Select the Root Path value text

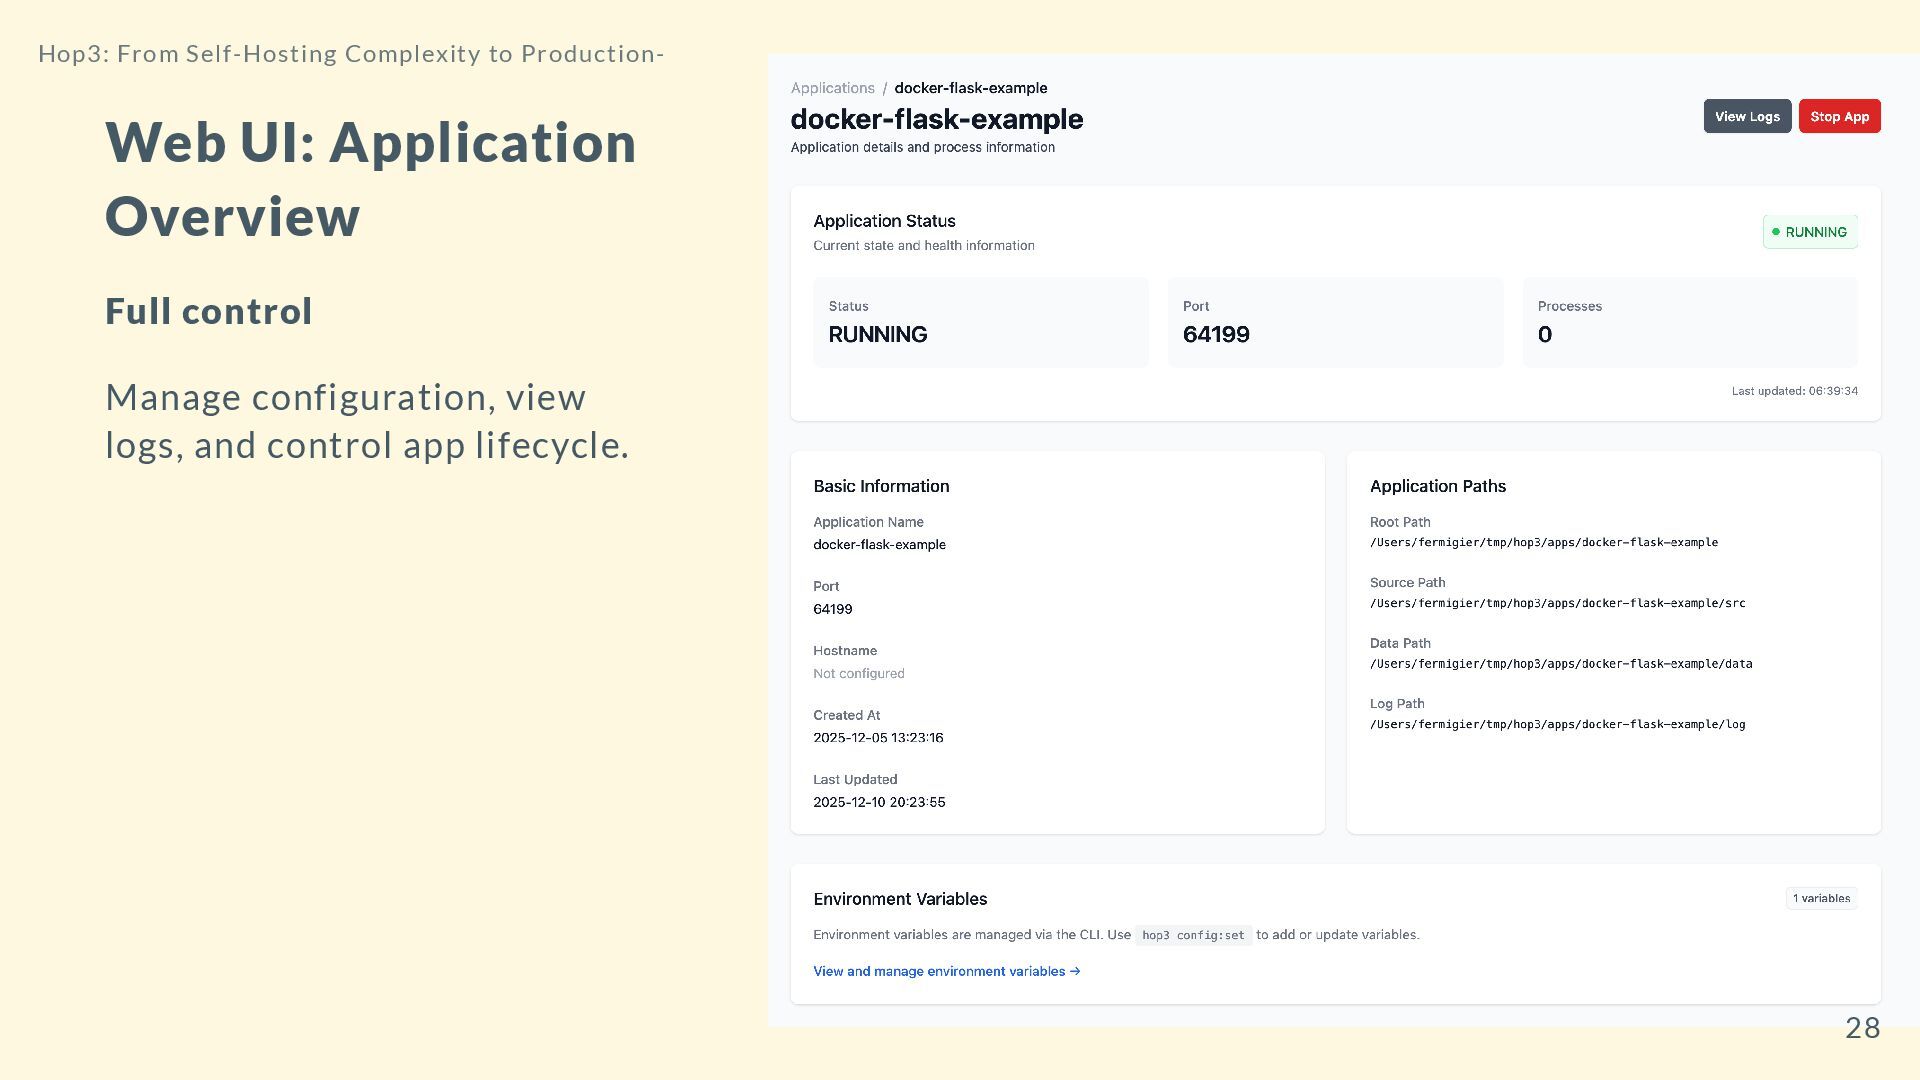[x=1543, y=543]
